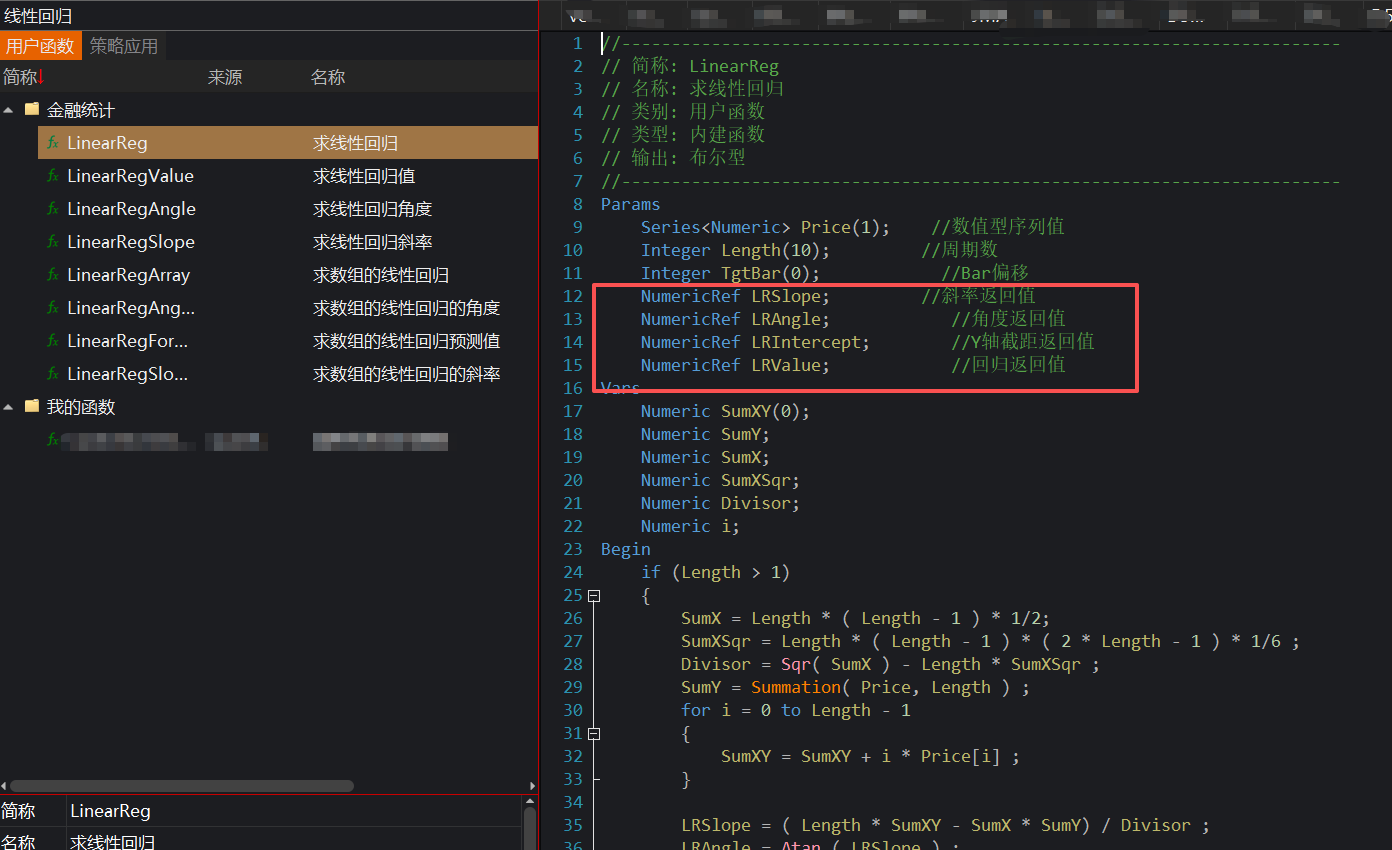Viewport: 1392px width, 850px height.
Task: Click the fx icon beside LinearReg
Action: coord(53,143)
